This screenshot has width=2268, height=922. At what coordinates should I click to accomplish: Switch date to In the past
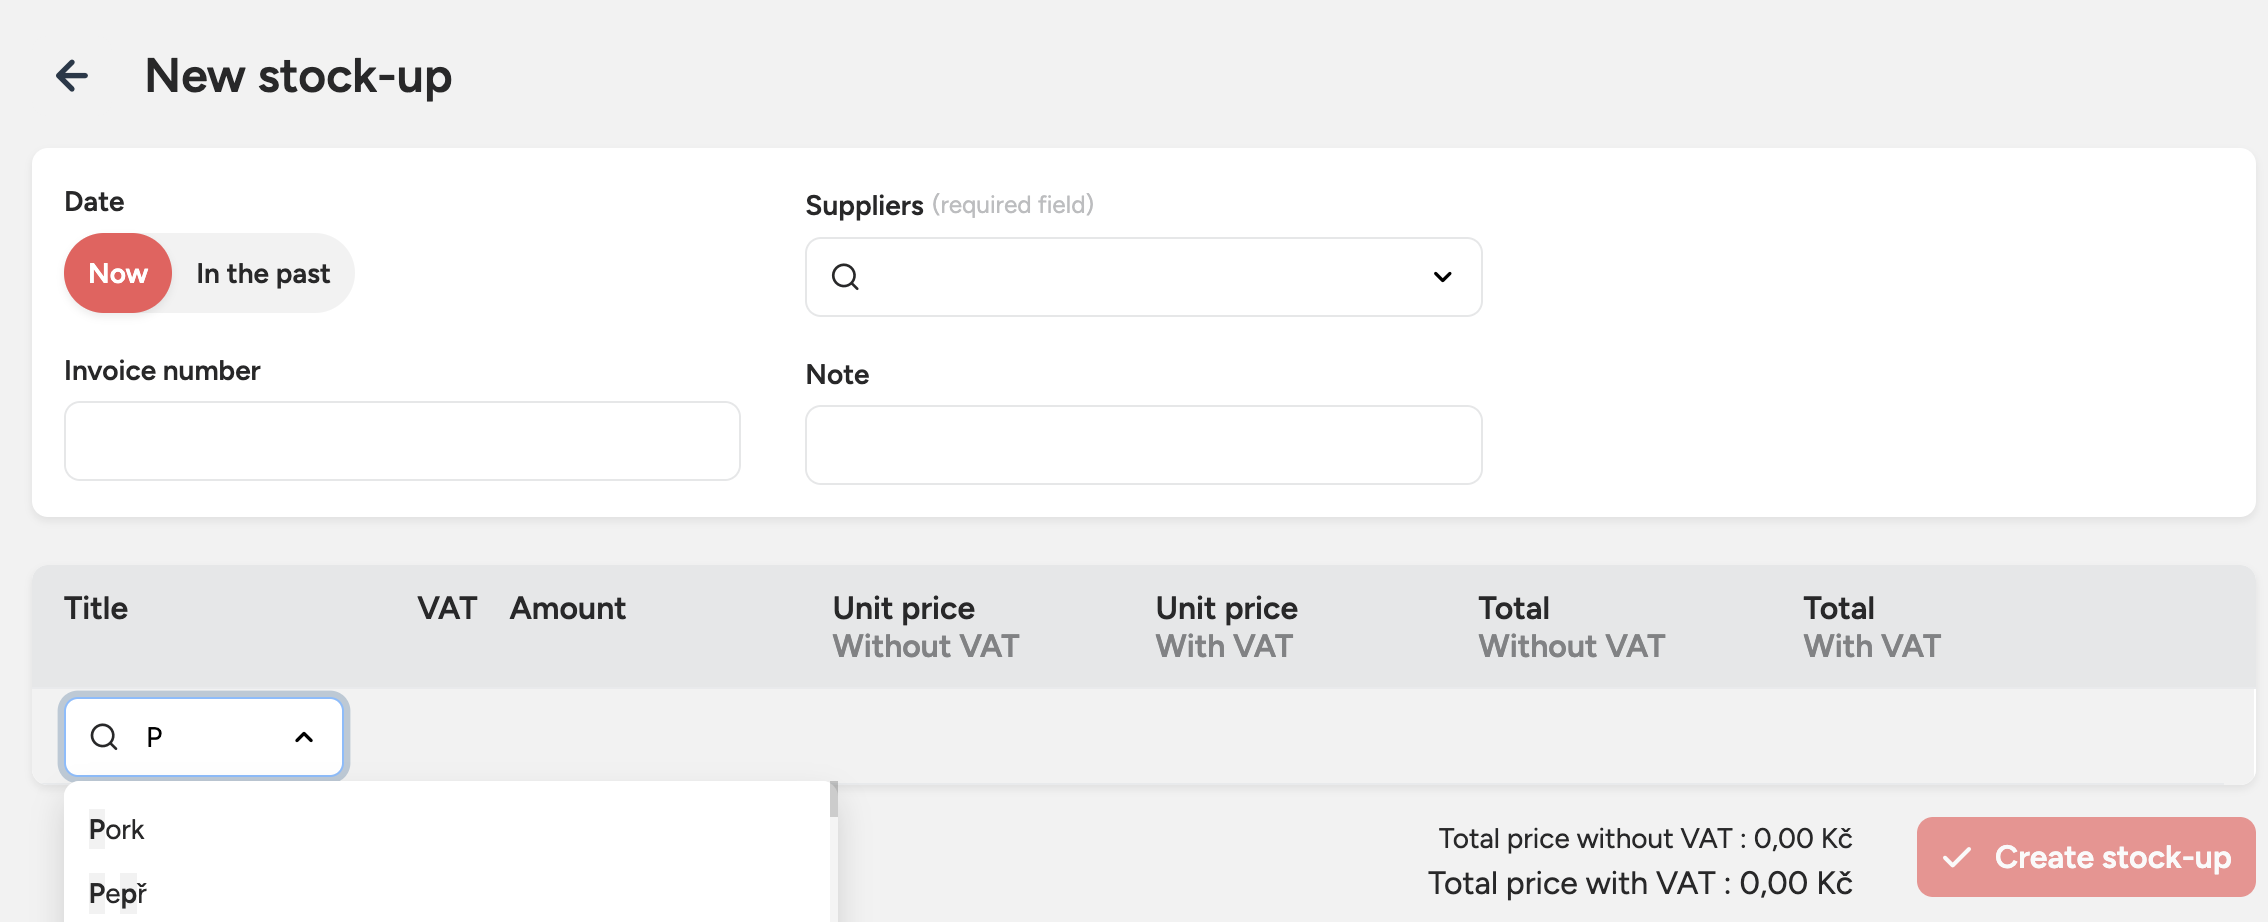(263, 273)
